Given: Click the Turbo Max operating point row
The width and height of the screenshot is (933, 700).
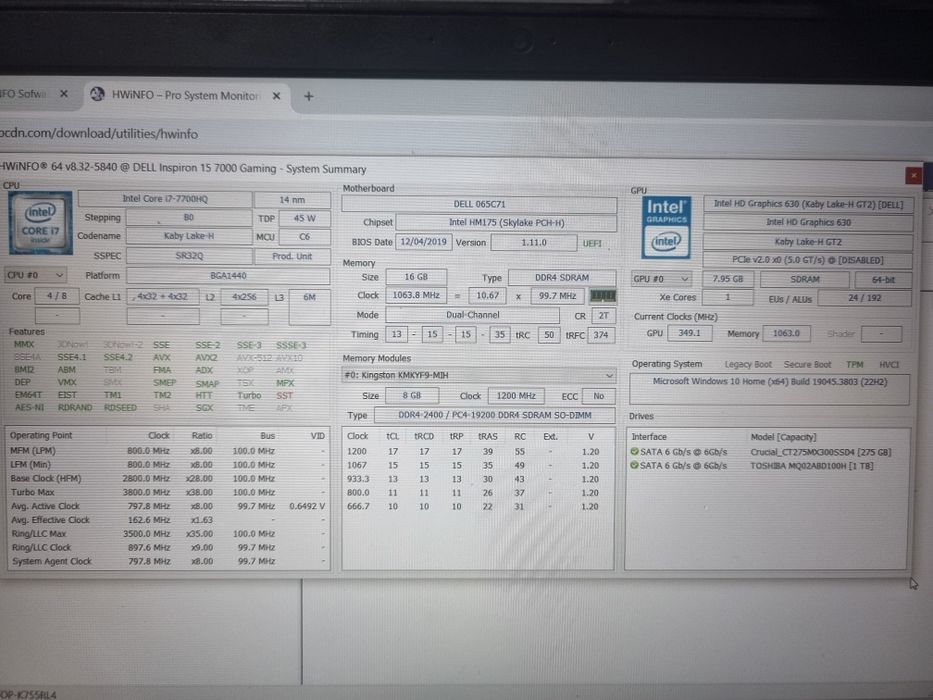Looking at the screenshot, I should (x=168, y=492).
